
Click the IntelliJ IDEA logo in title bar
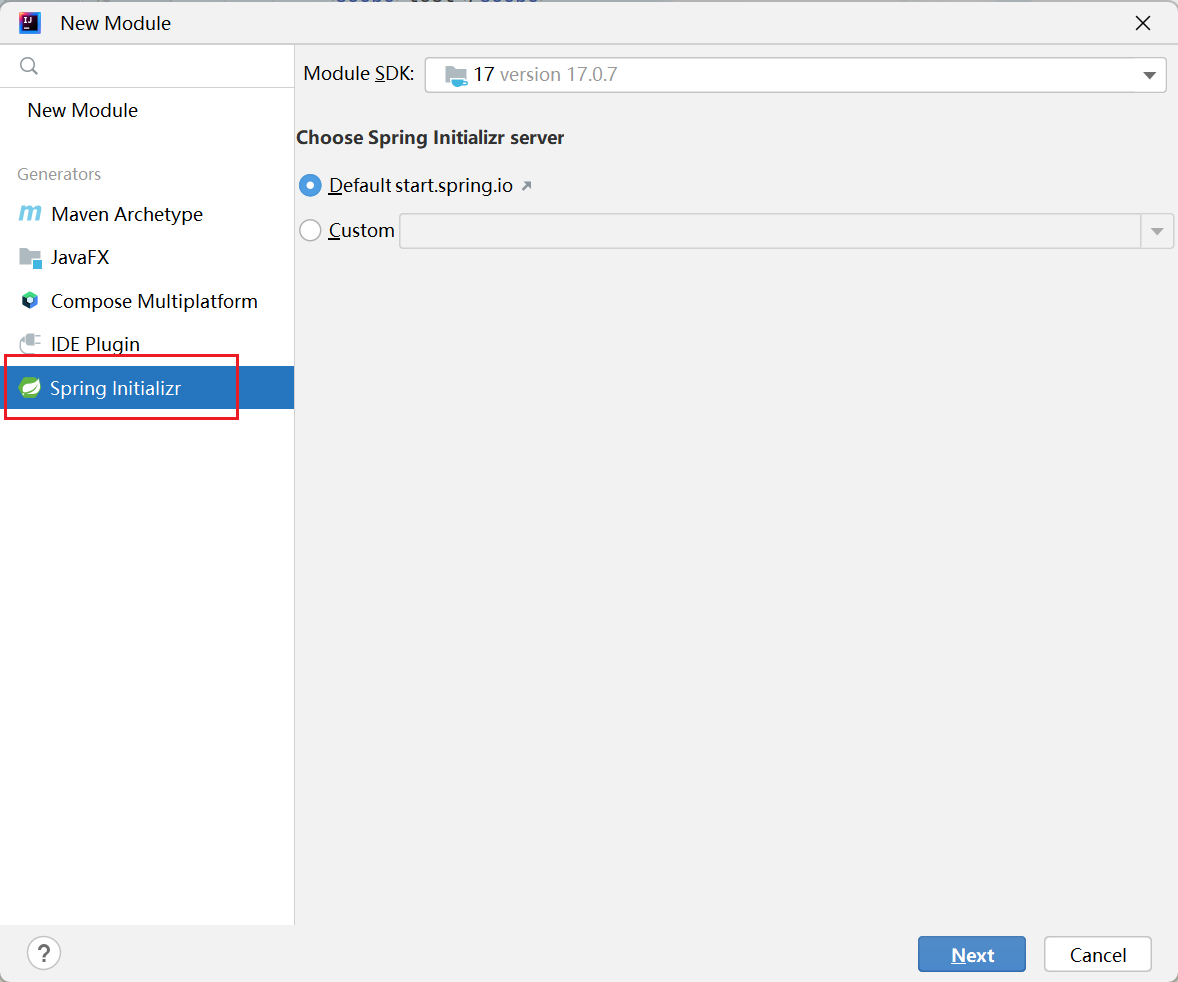click(29, 23)
